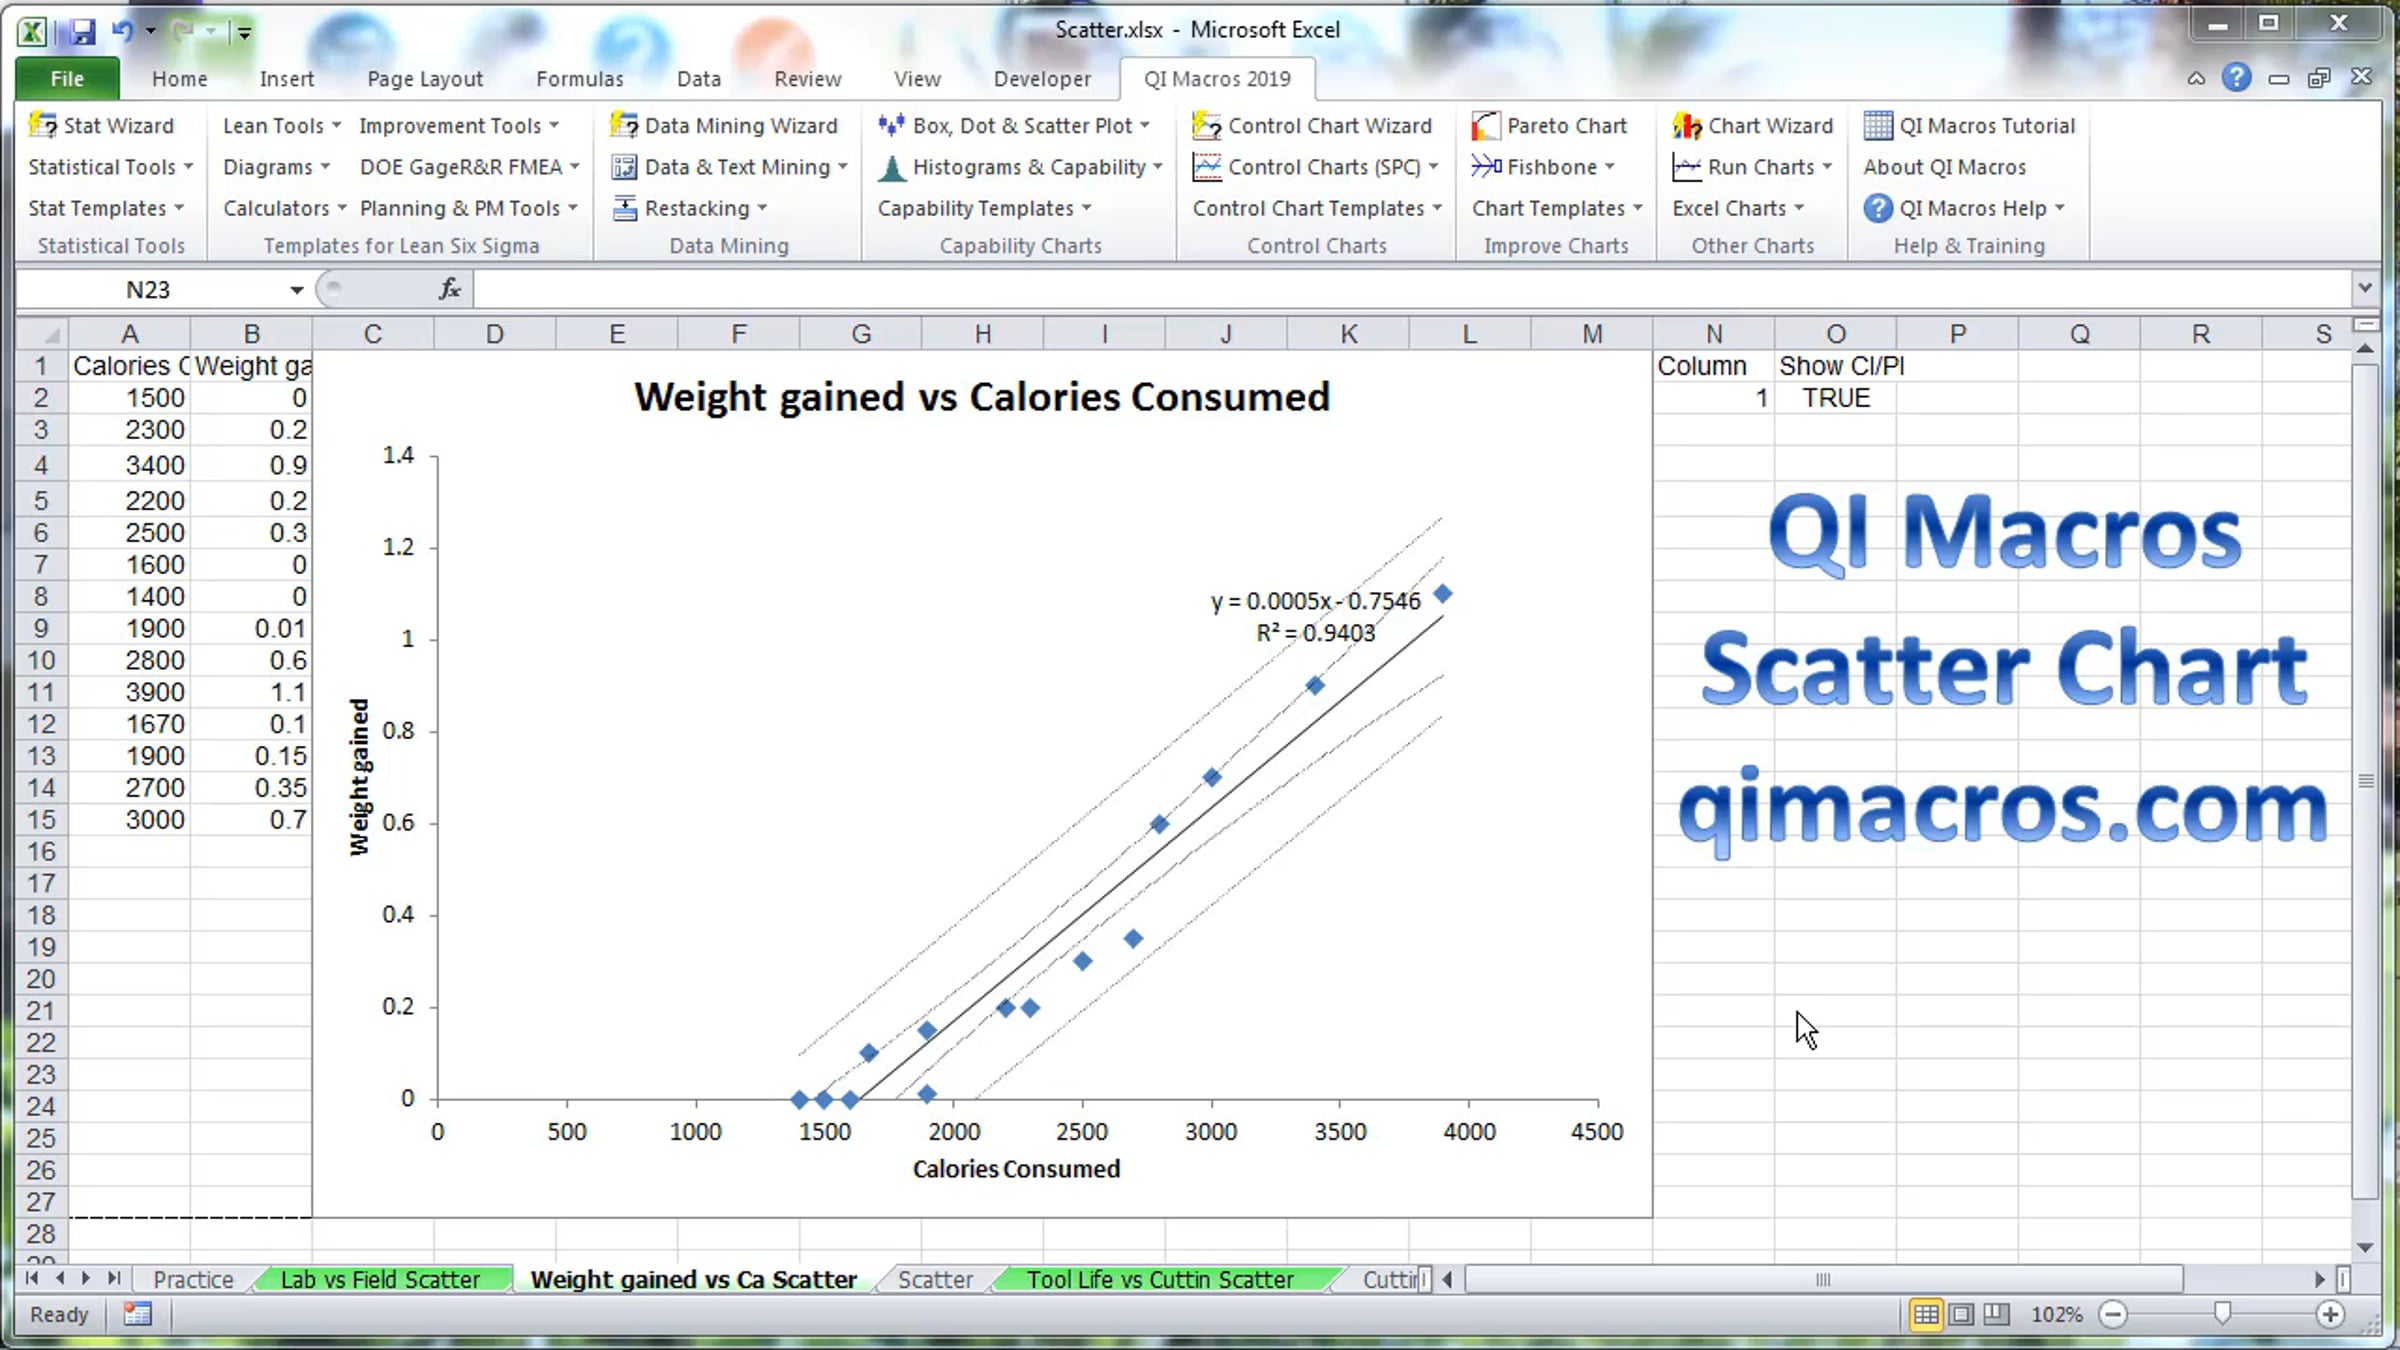Open the Control Chart Templates dropdown
Image resolution: width=2400 pixels, height=1350 pixels.
(x=1318, y=208)
